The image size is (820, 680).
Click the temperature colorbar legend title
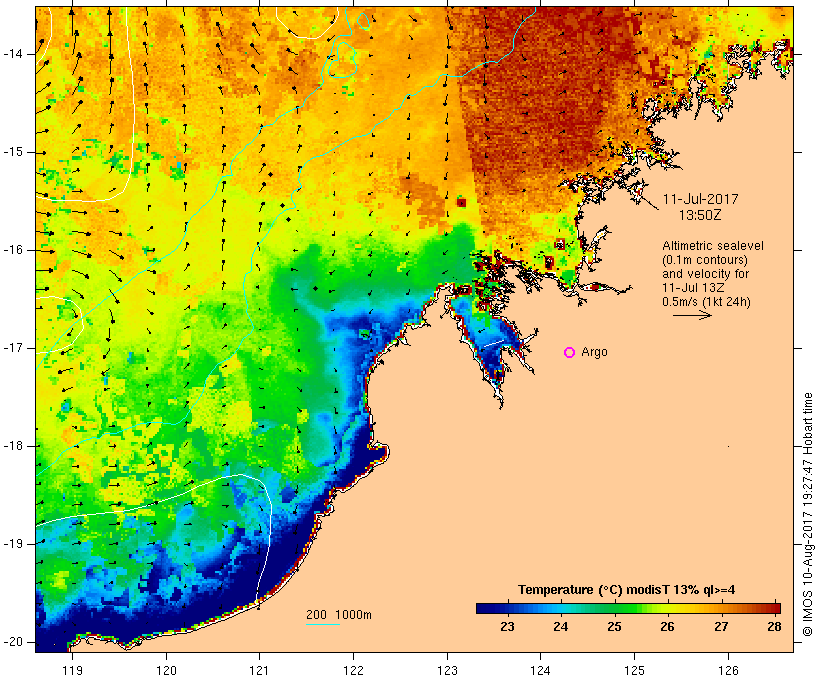(x=627, y=590)
